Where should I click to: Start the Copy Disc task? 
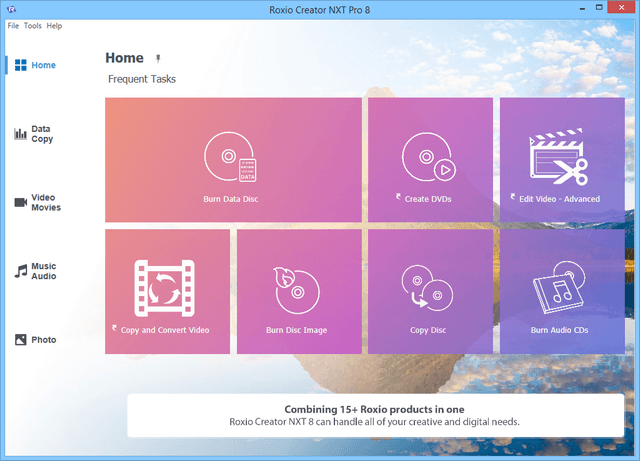tap(430, 291)
